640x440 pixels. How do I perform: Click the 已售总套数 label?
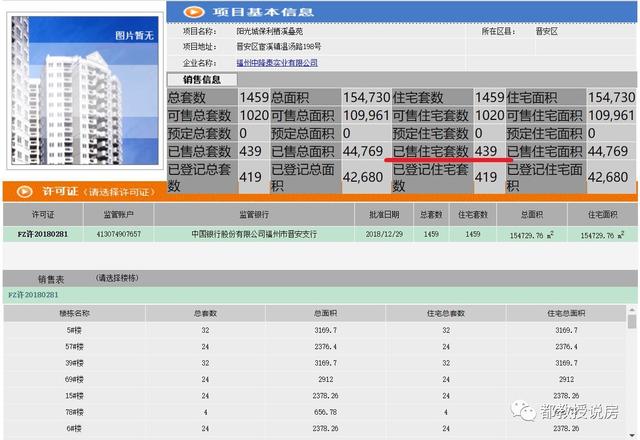(199, 151)
